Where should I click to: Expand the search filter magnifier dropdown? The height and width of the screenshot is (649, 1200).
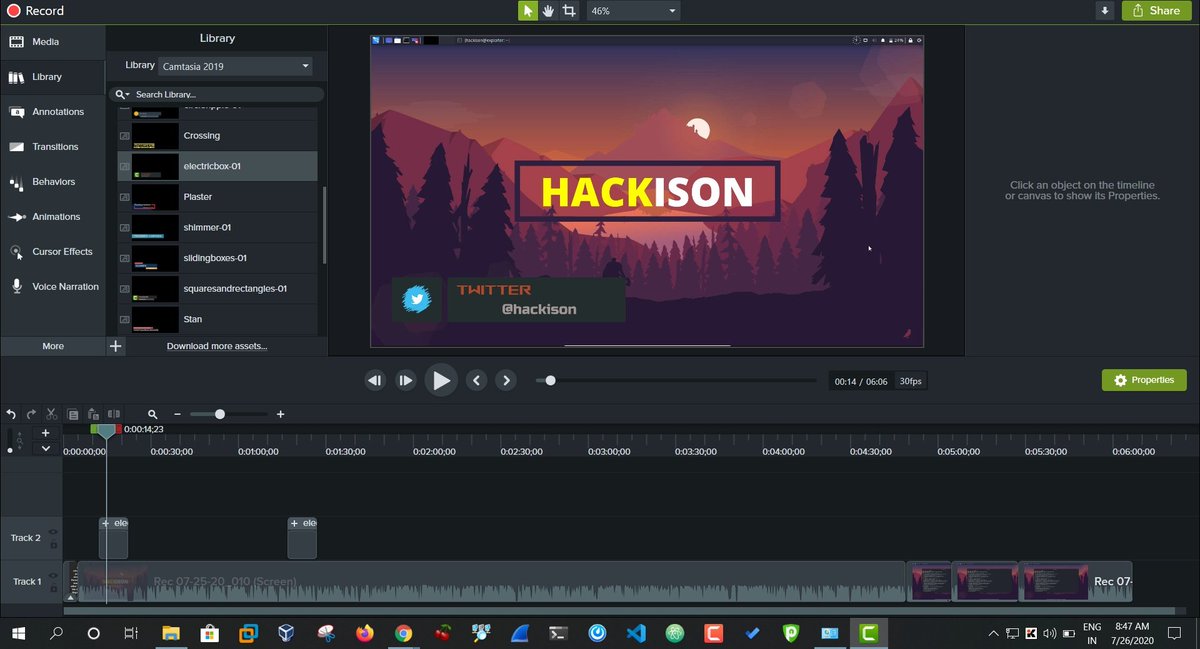[122, 94]
